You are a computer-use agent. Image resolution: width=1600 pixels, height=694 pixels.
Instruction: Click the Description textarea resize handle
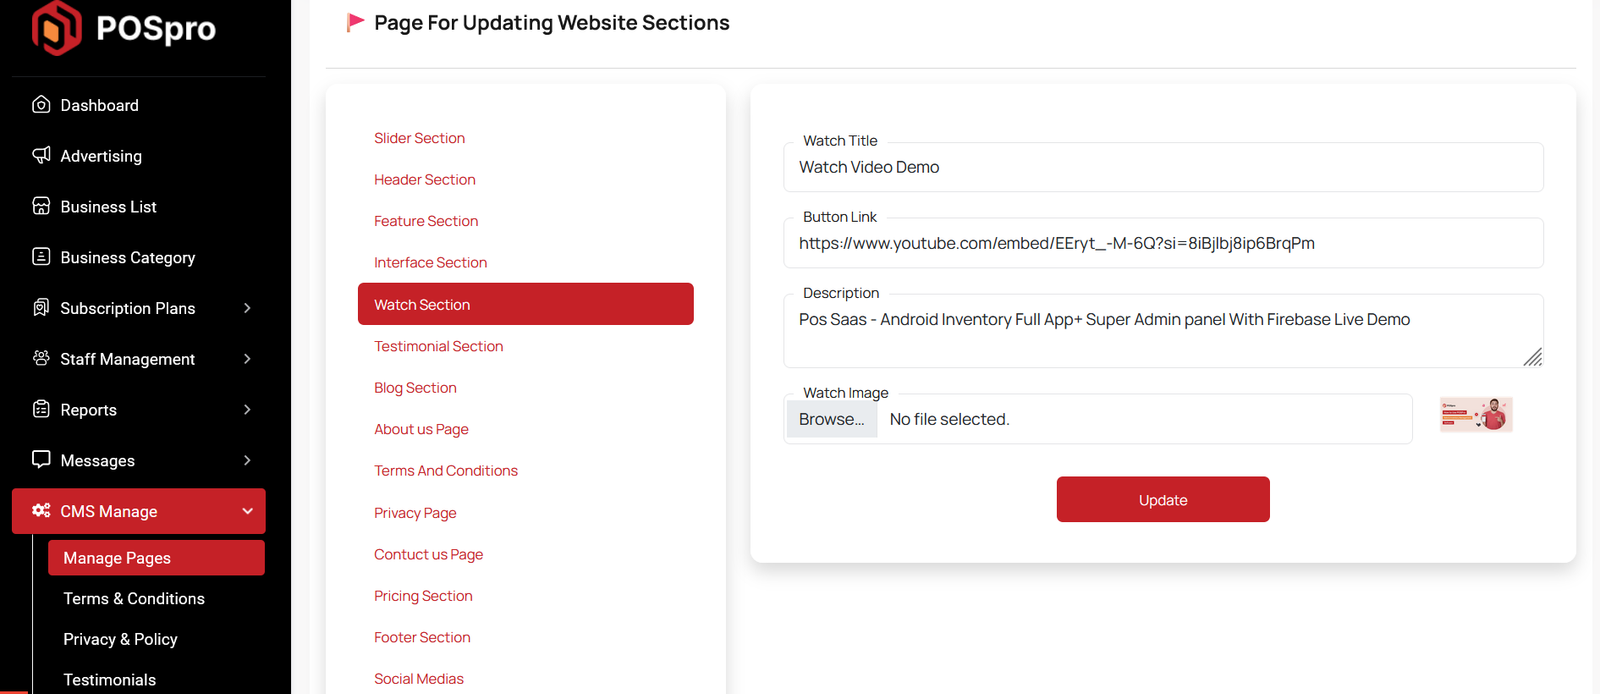click(x=1533, y=357)
